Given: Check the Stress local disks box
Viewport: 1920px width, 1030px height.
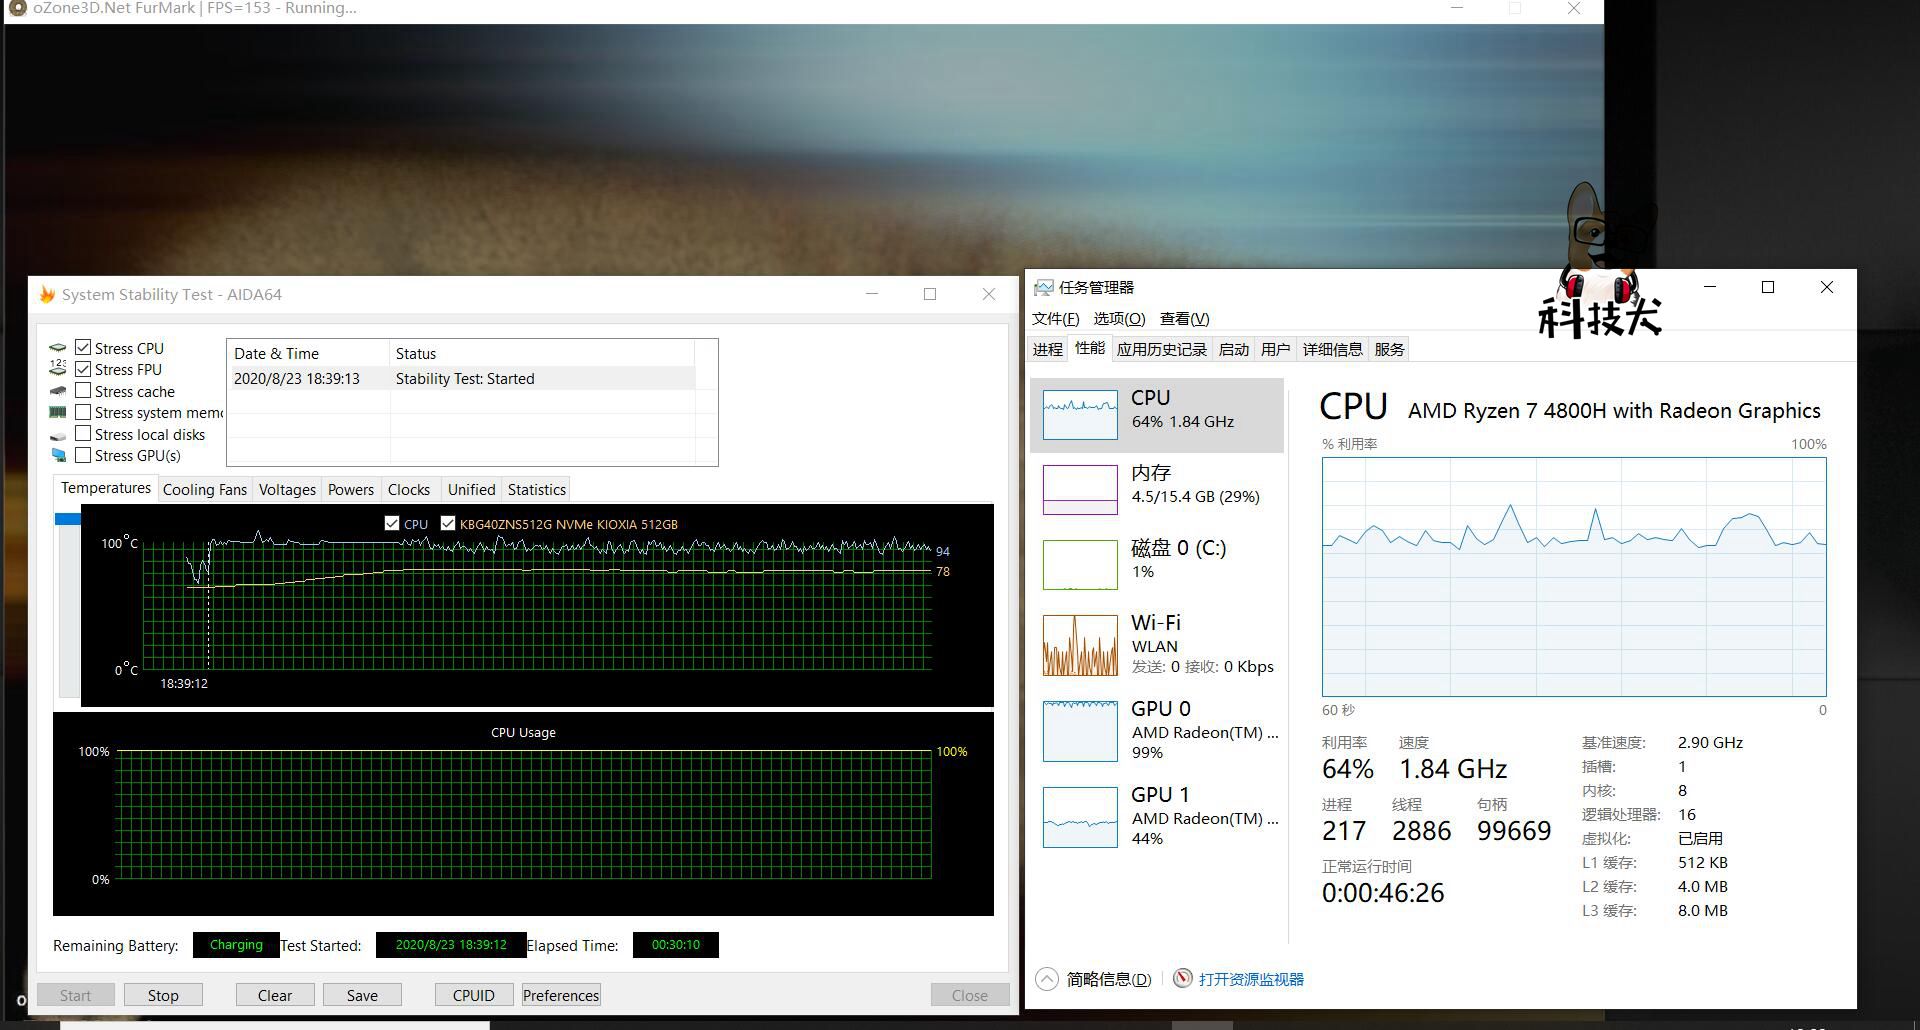Looking at the screenshot, I should (83, 434).
